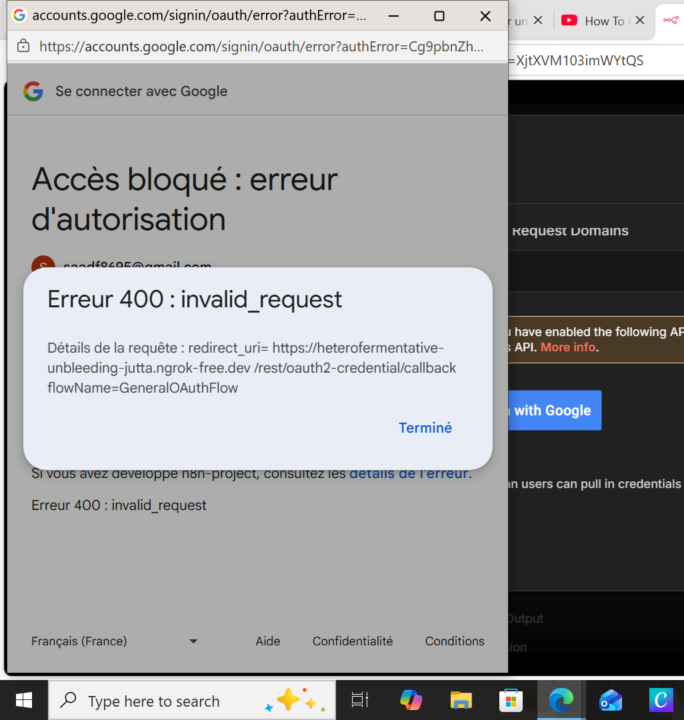Click the Microsoft Edge taskbar icon
Viewport: 684px width, 720px height.
561,700
